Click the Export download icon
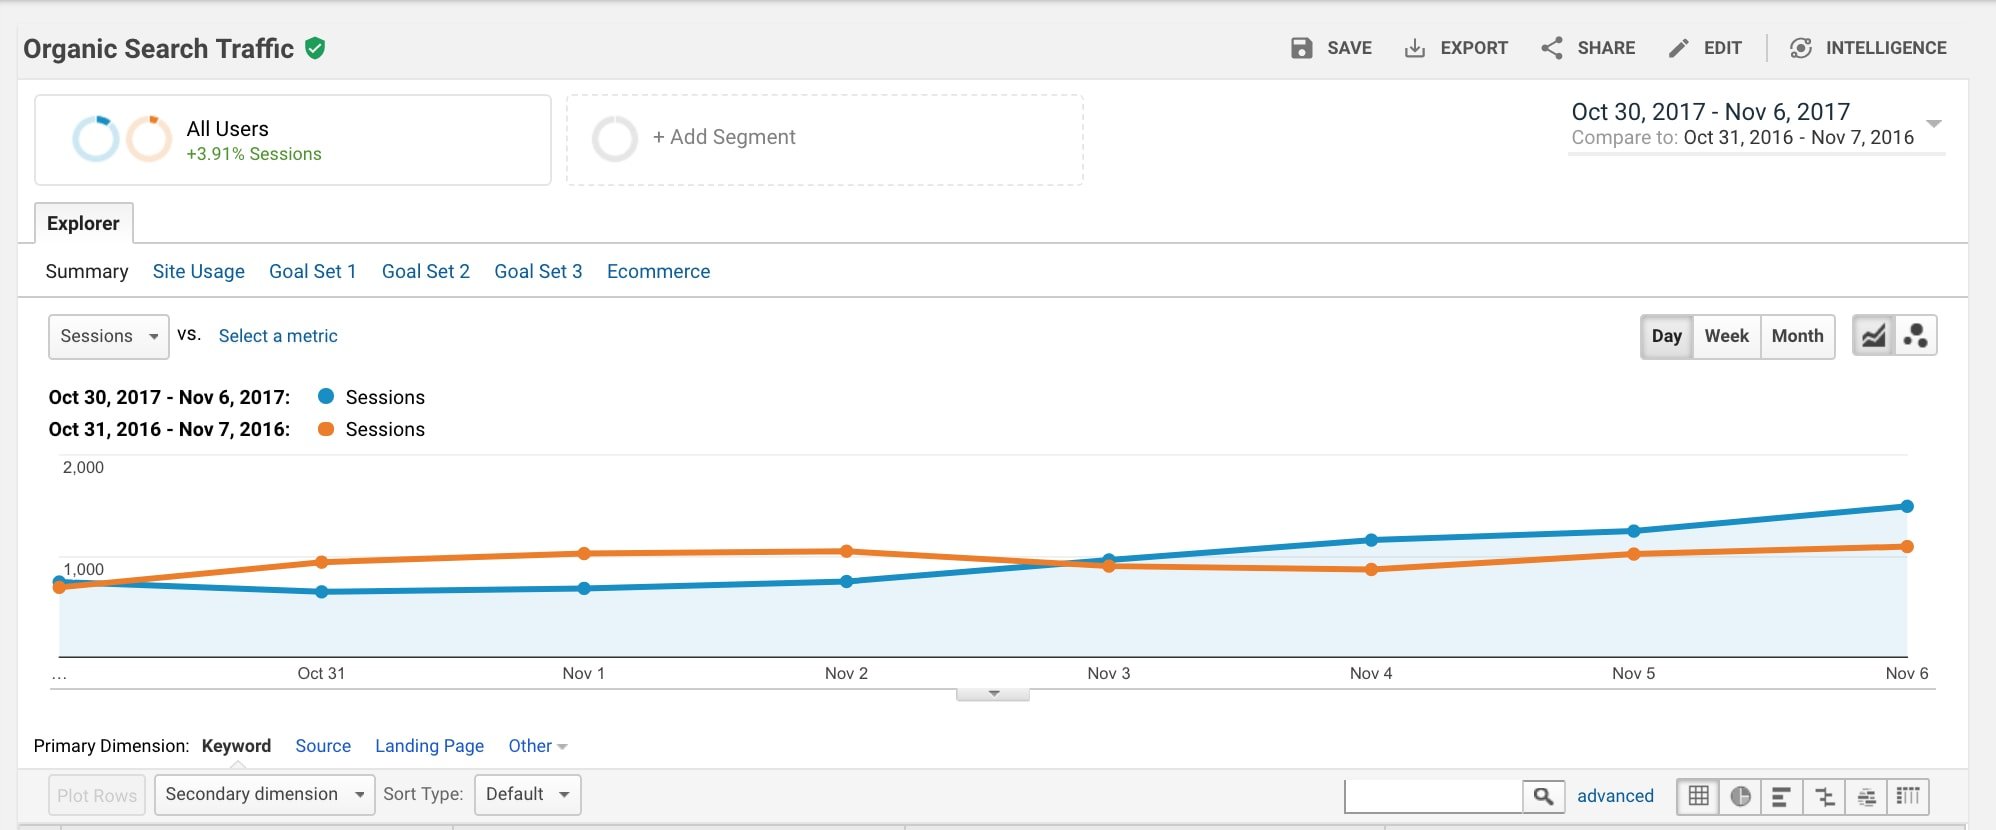The height and width of the screenshot is (830, 1996). coord(1414,48)
